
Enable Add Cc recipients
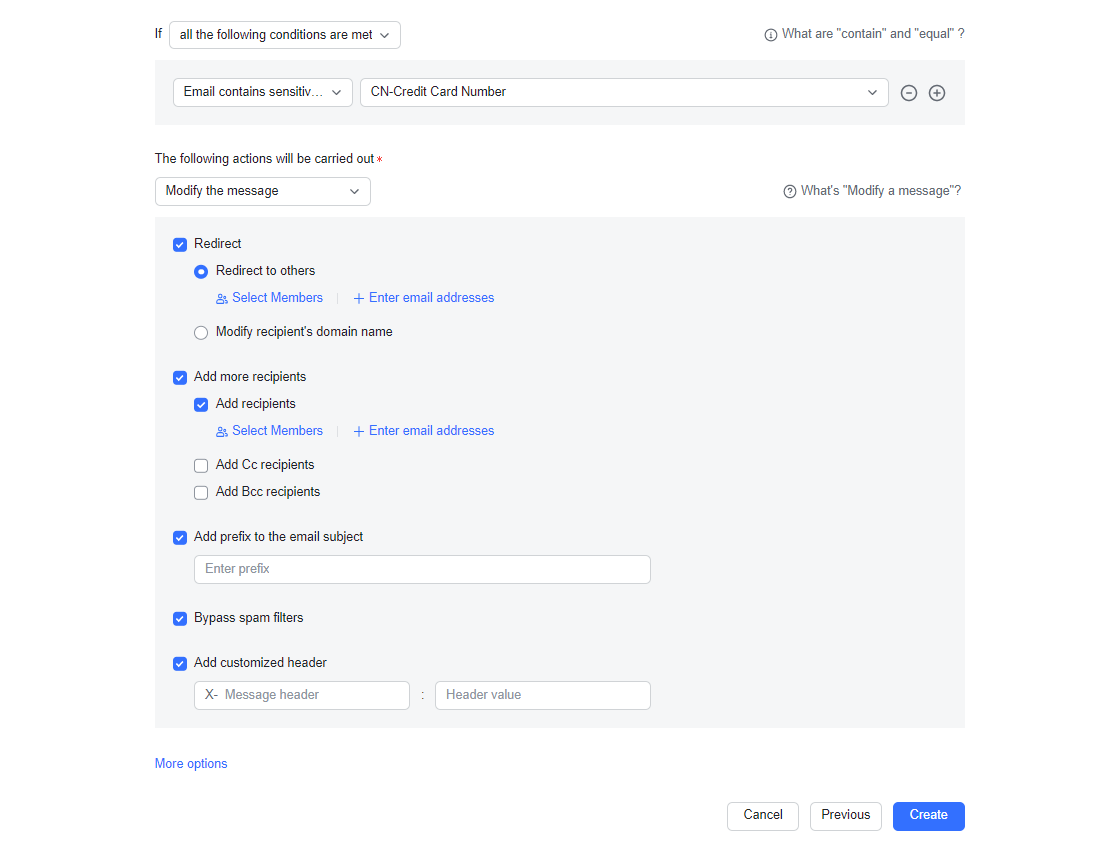(201, 465)
